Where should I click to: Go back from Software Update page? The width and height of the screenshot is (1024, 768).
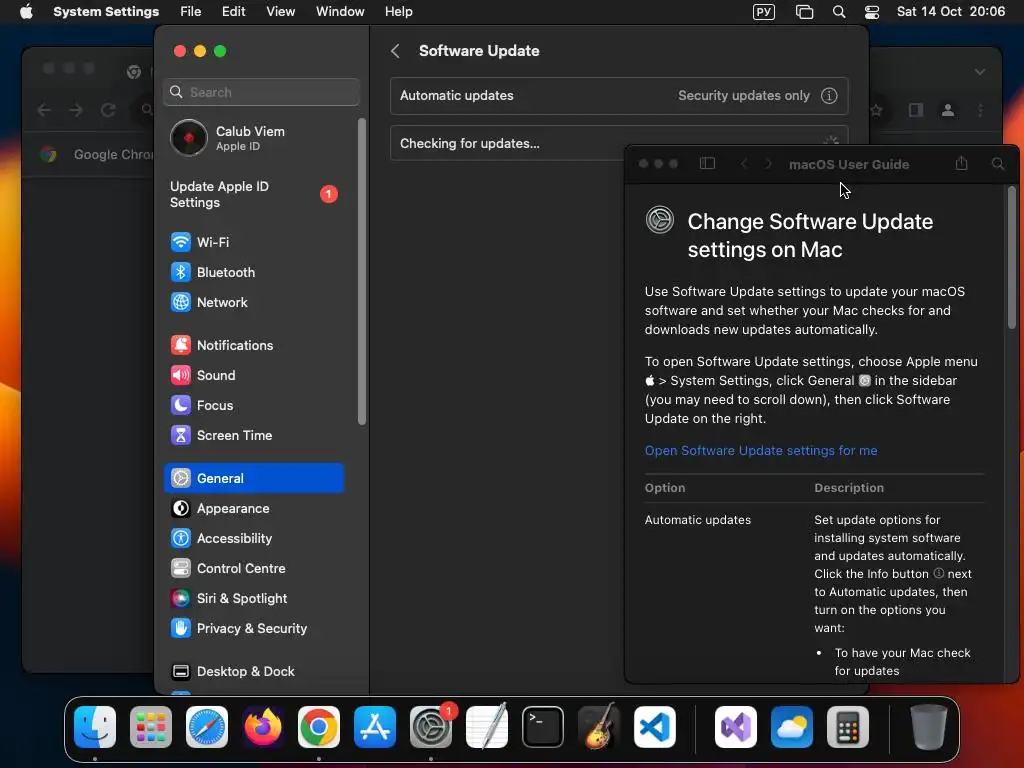click(395, 51)
